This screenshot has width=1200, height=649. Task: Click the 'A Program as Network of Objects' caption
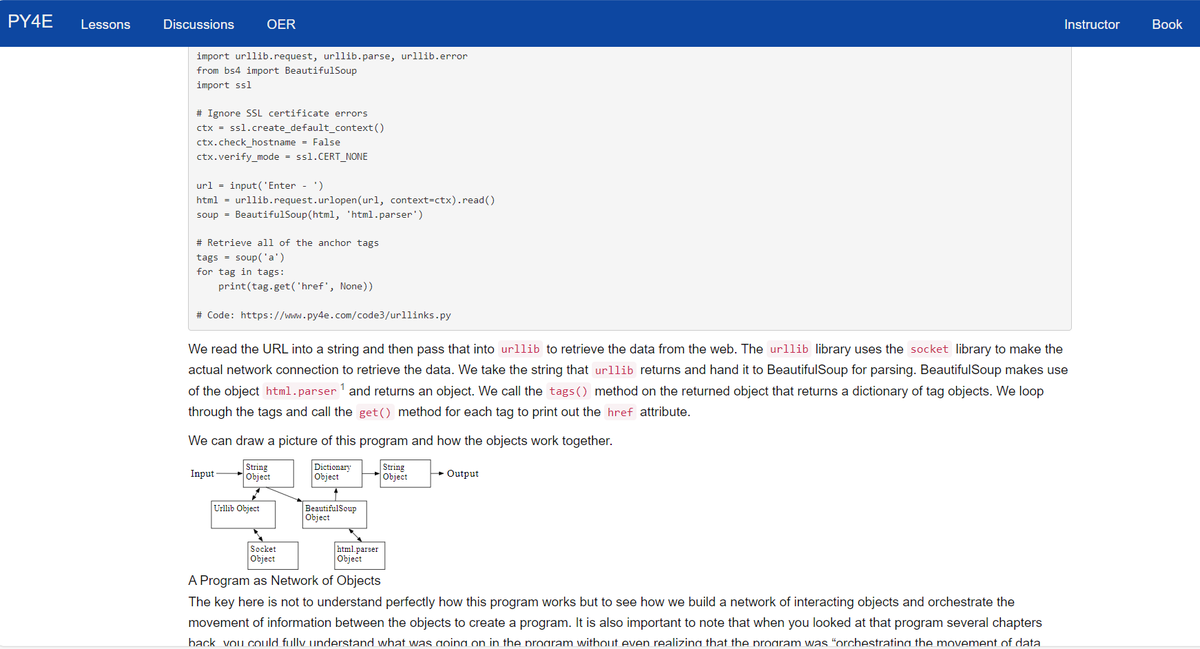click(x=284, y=580)
